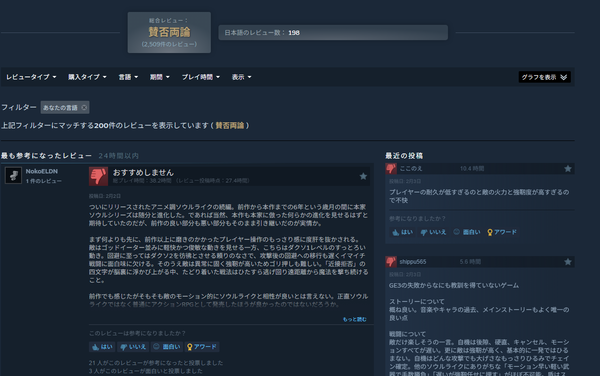Click the star icon on NokoELDN's review

[363, 176]
